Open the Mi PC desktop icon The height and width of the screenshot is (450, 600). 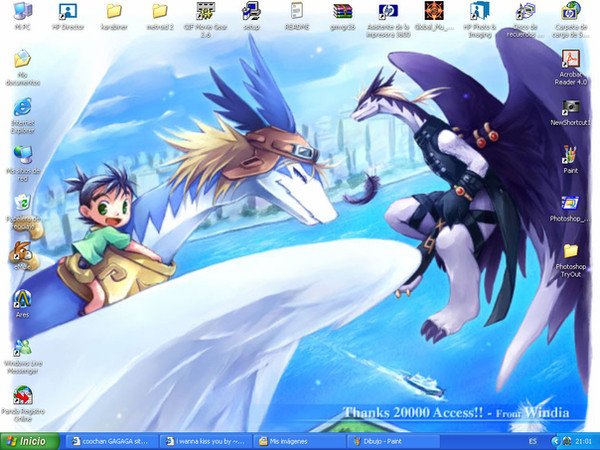click(23, 11)
